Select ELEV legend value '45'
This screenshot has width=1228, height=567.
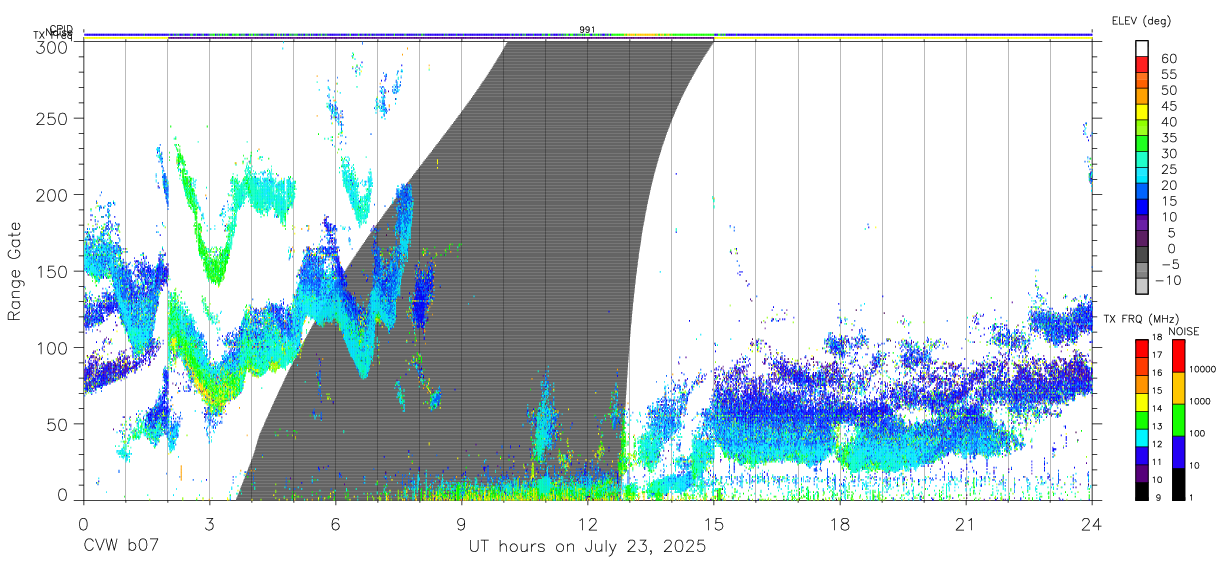[x=1168, y=106]
